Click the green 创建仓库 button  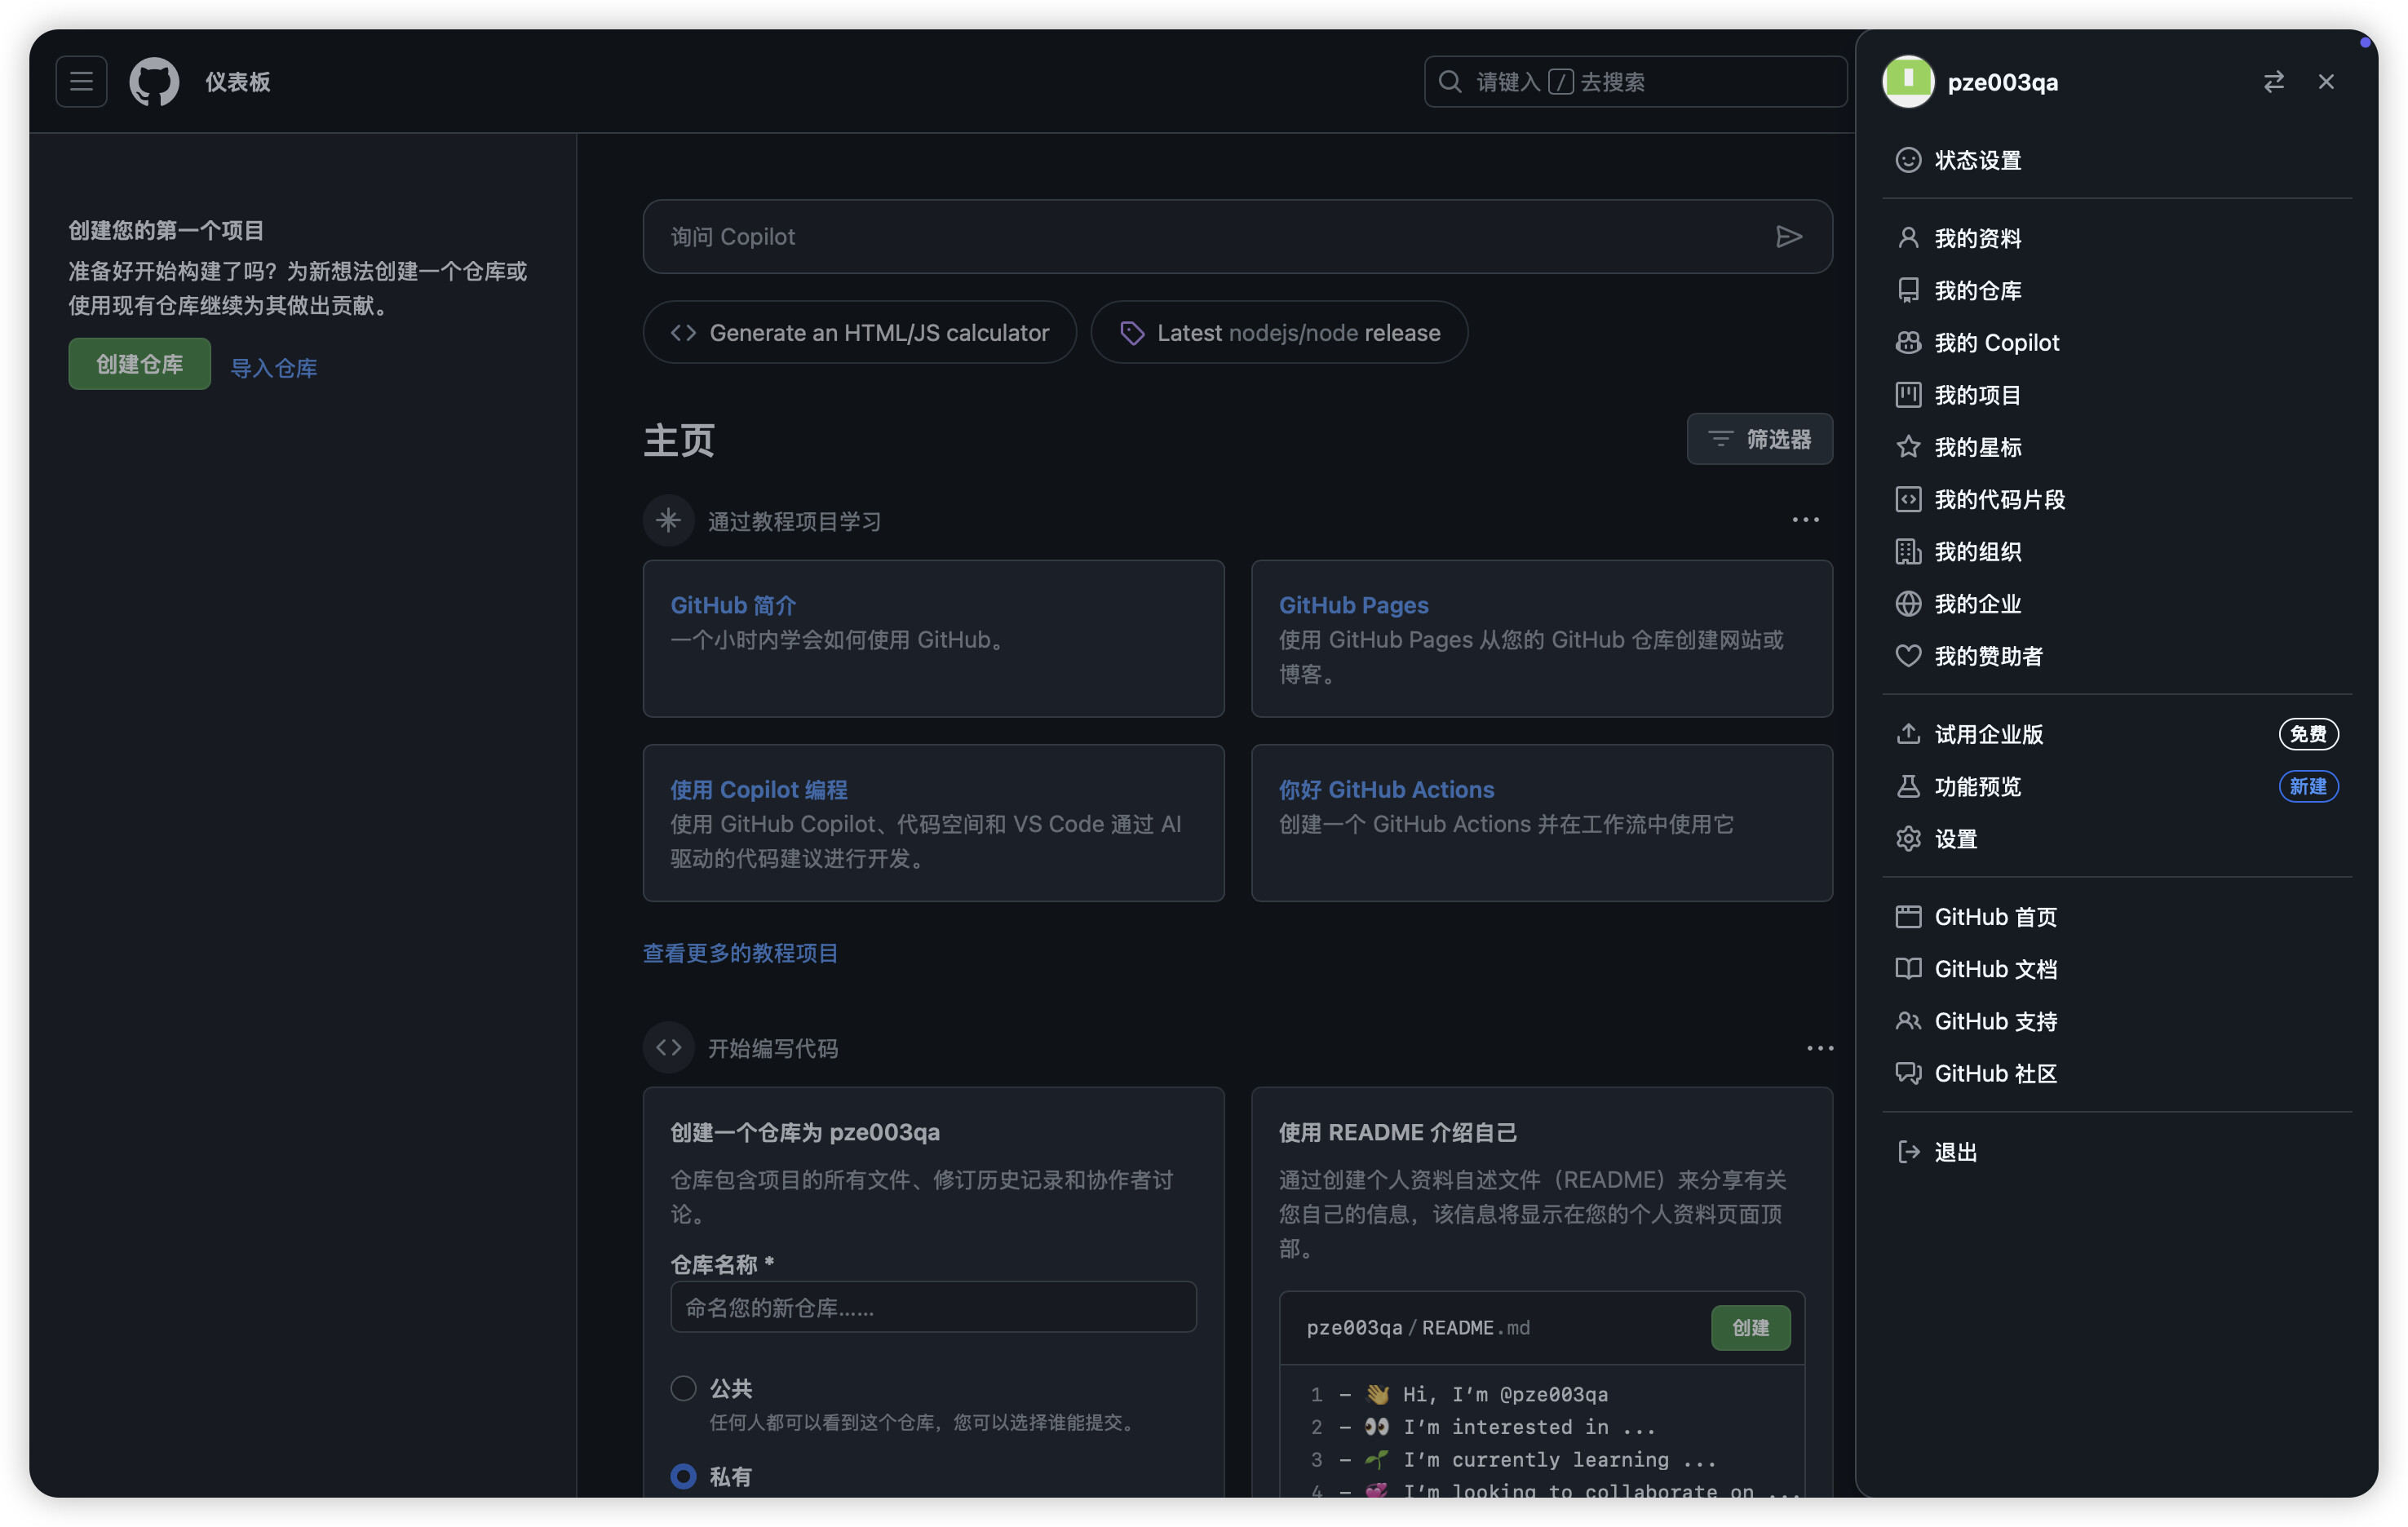pyautogui.click(x=139, y=364)
